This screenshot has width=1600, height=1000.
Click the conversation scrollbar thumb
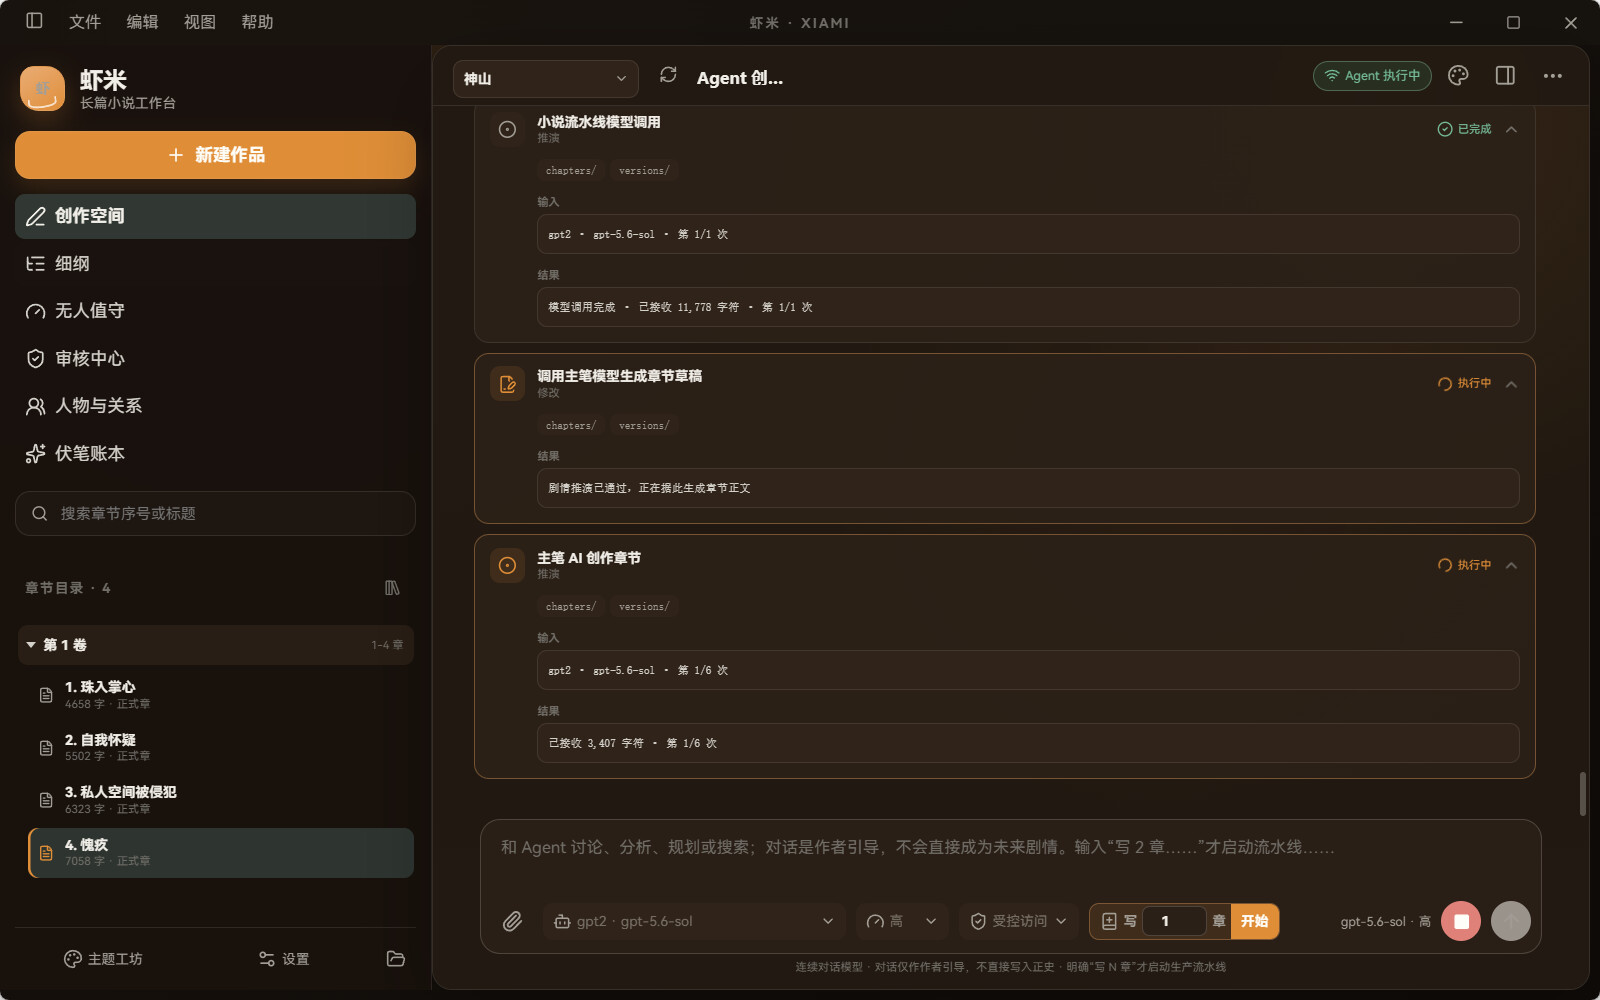(x=1582, y=793)
